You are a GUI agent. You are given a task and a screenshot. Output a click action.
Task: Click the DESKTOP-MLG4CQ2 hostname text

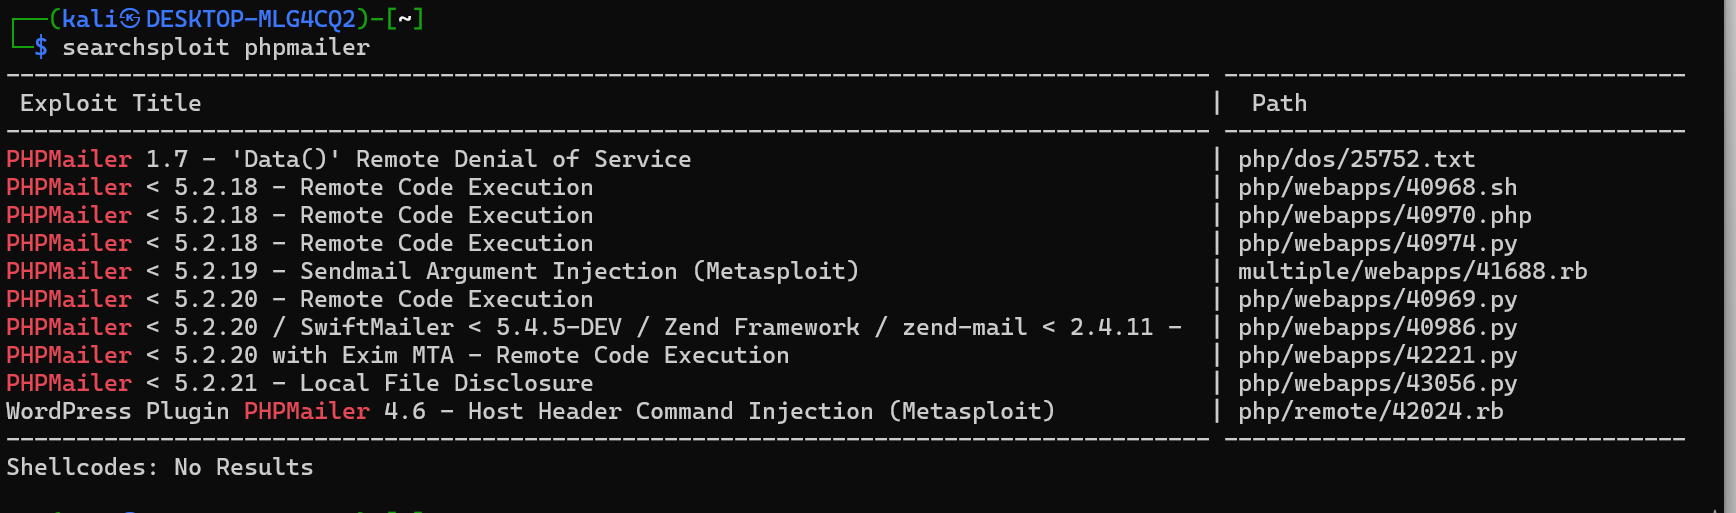250,19
